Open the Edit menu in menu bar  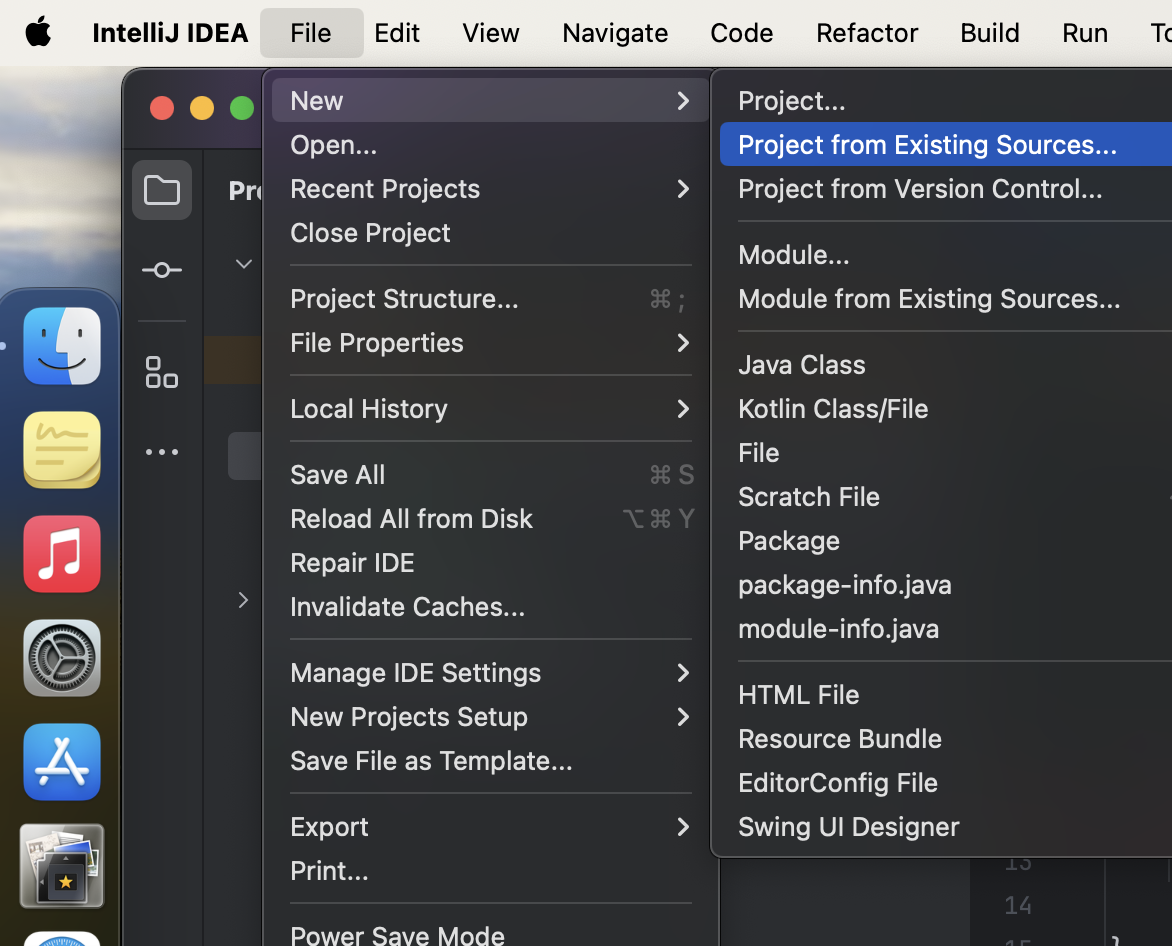click(397, 32)
